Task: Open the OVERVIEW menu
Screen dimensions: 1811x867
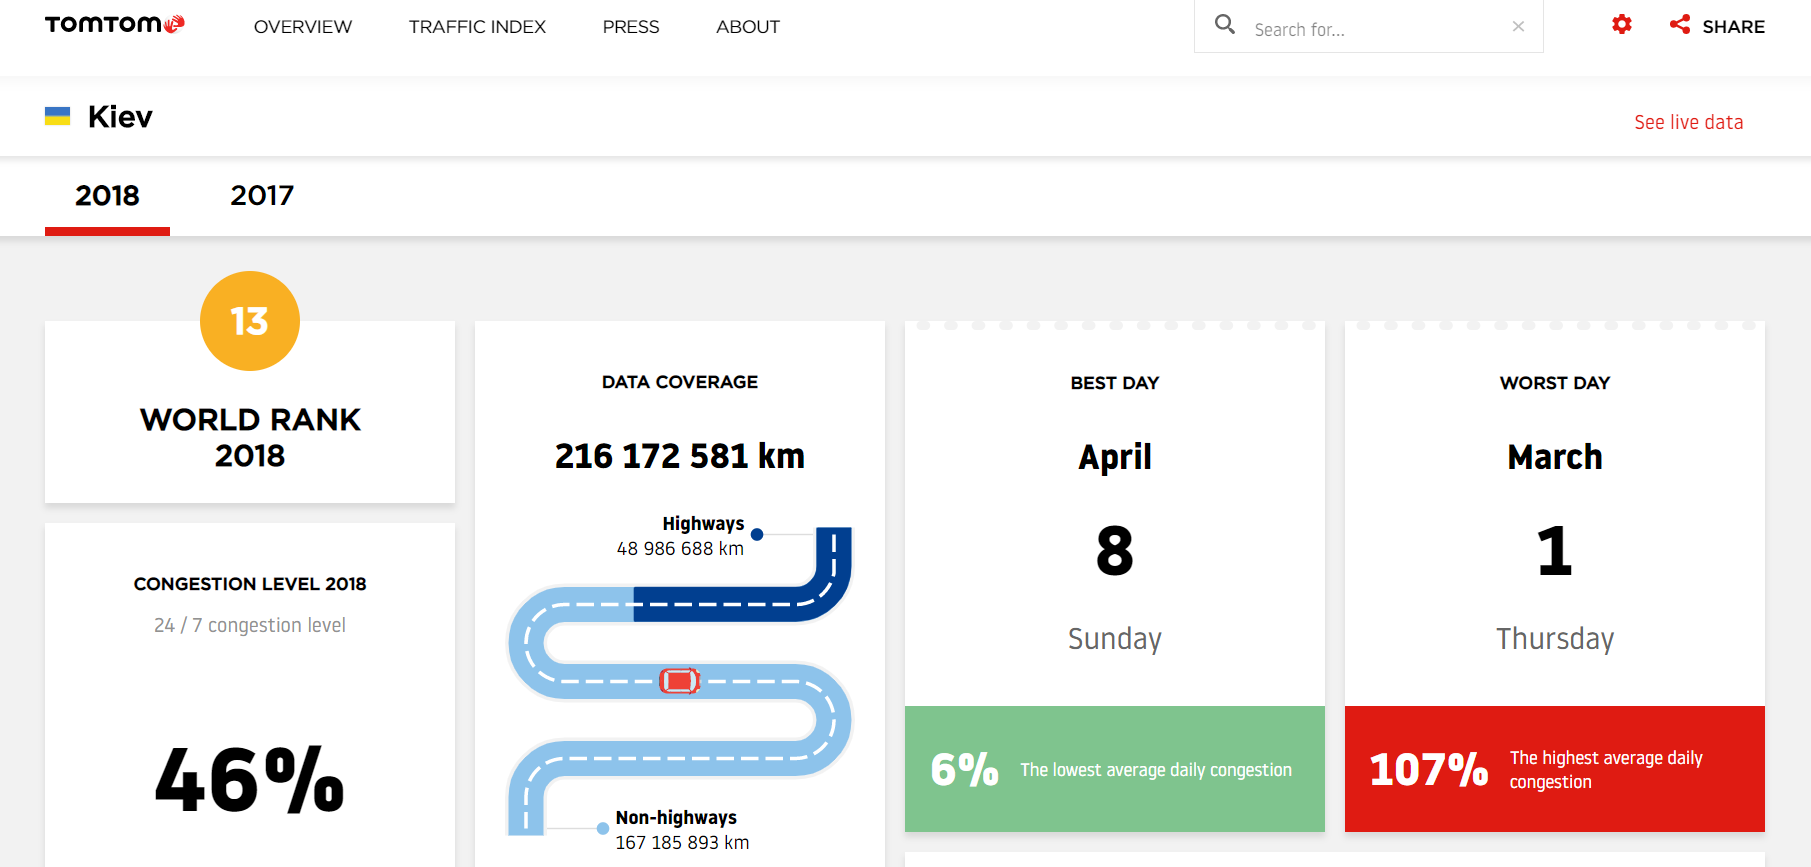Action: pyautogui.click(x=303, y=27)
